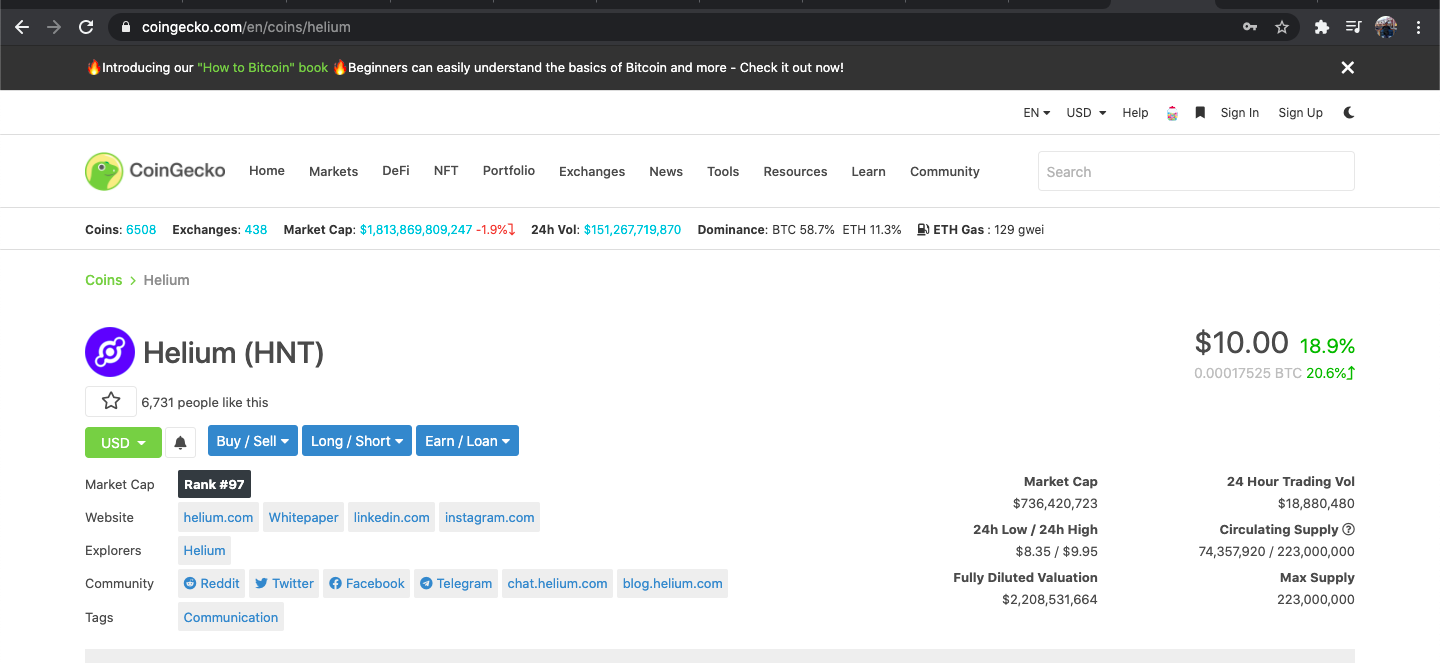Open the Exchanges menu
The height and width of the screenshot is (663, 1440).
(592, 171)
